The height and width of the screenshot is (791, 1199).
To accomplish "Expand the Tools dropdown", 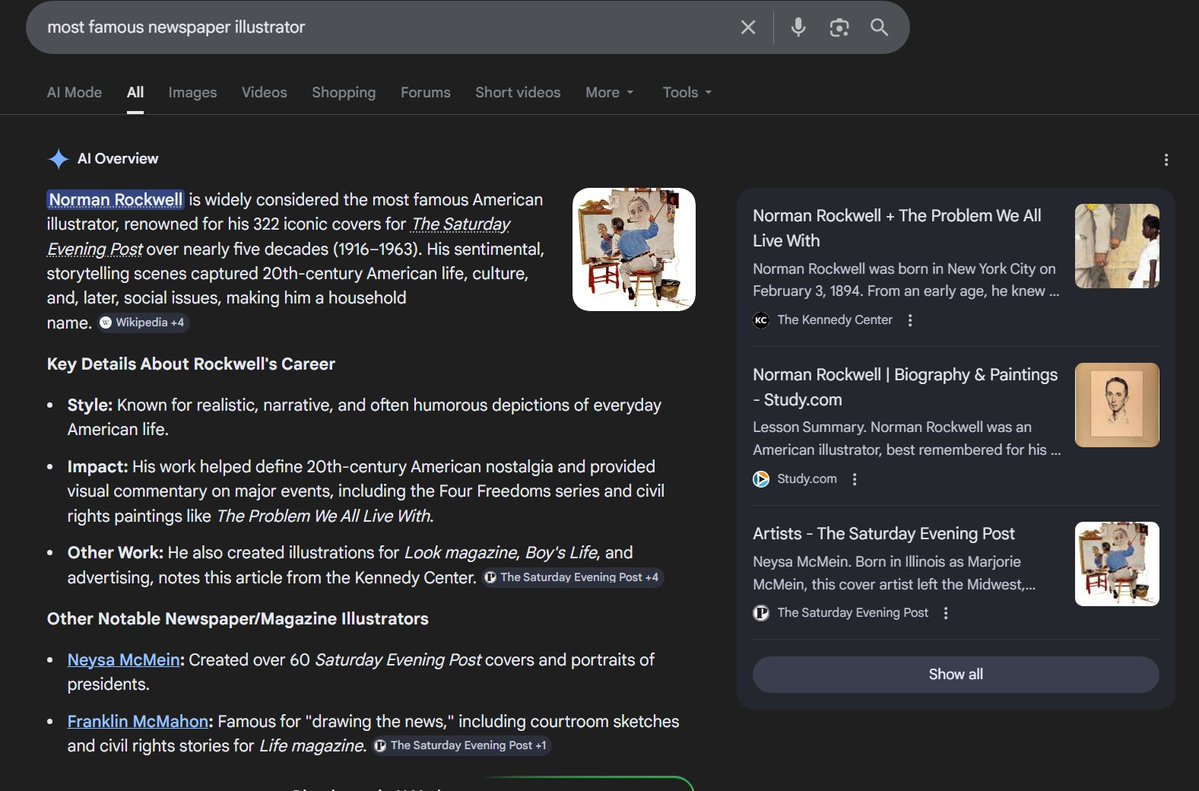I will coord(687,93).
